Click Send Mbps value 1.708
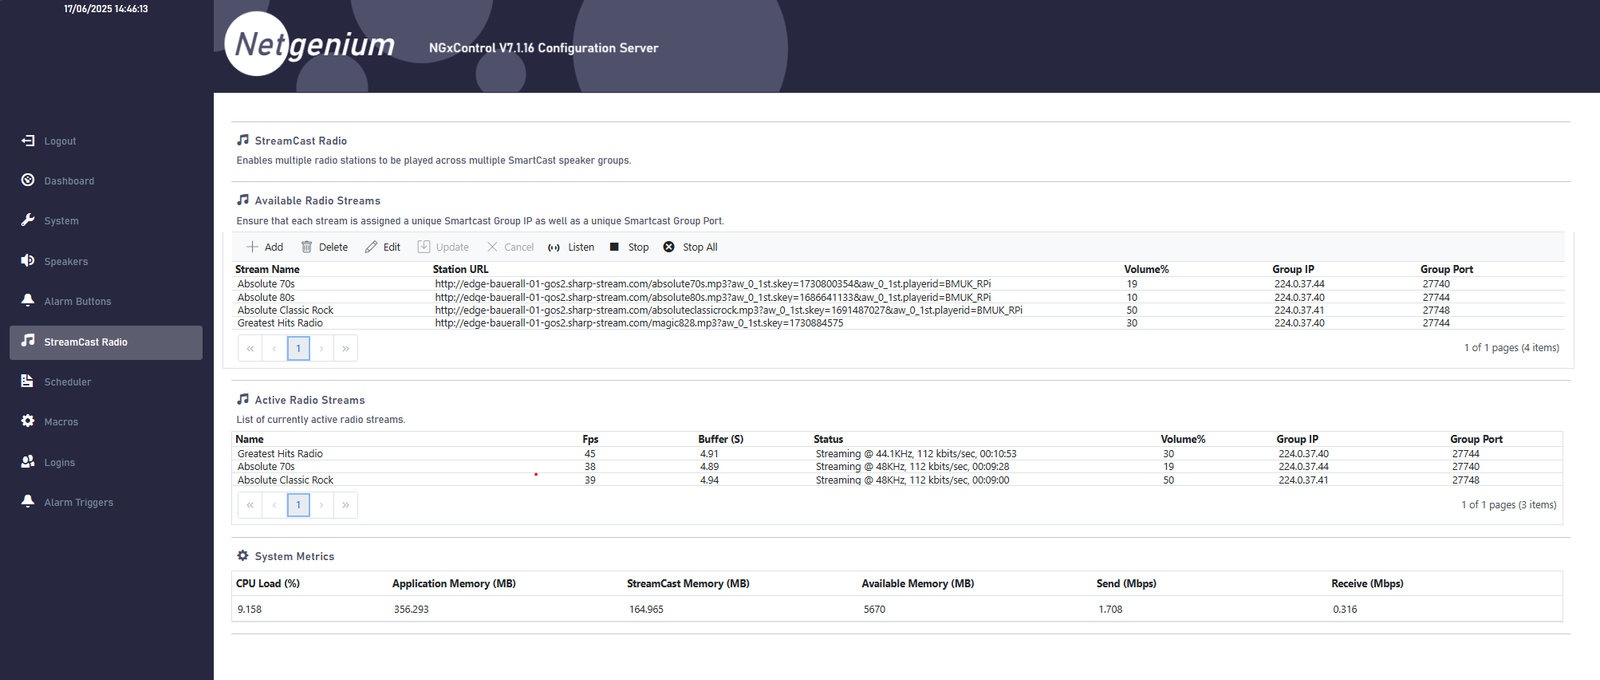 (x=1110, y=609)
